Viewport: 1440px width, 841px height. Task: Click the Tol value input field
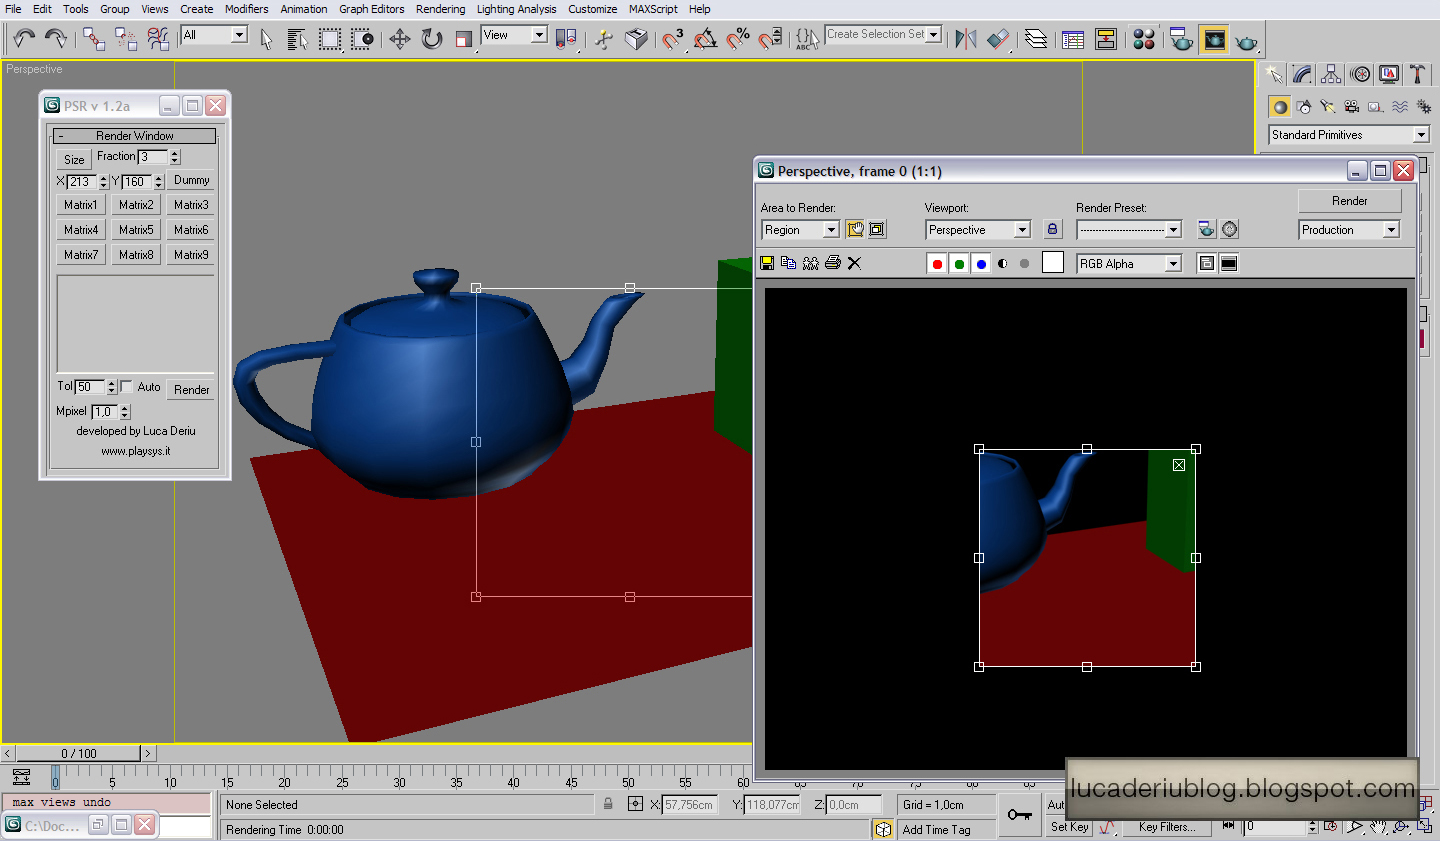pos(90,387)
